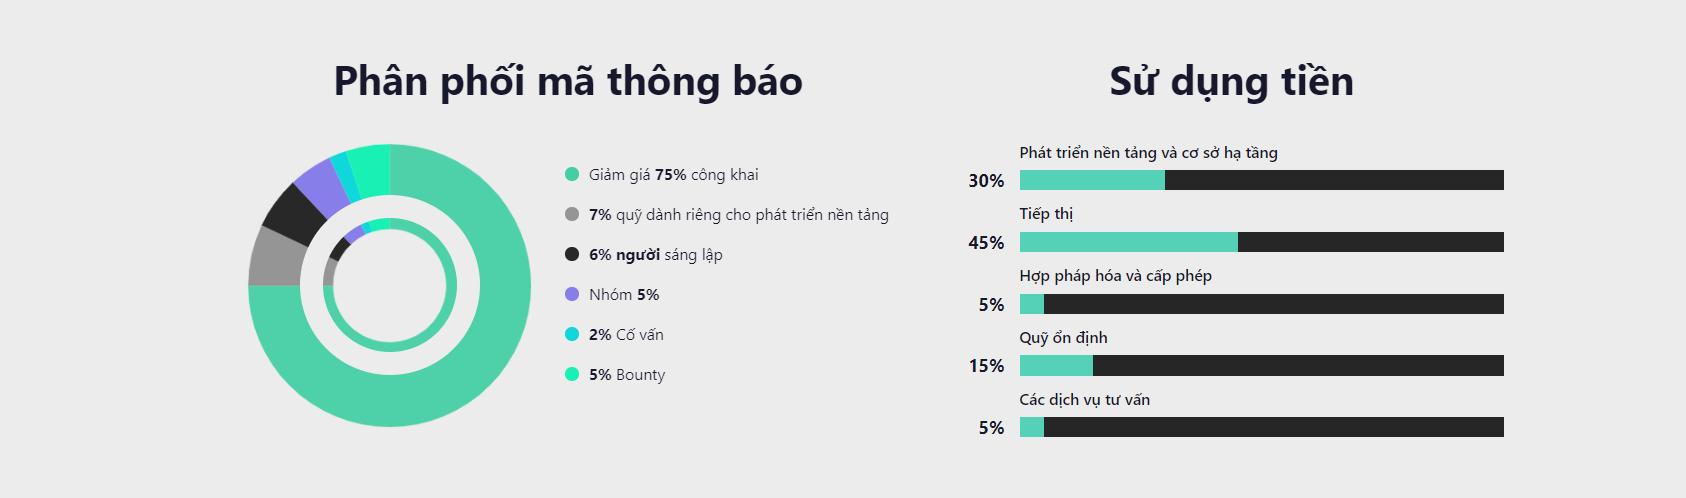Click the Quỹ ổn định 15% bar
The width and height of the screenshot is (1686, 498).
coord(1261,366)
